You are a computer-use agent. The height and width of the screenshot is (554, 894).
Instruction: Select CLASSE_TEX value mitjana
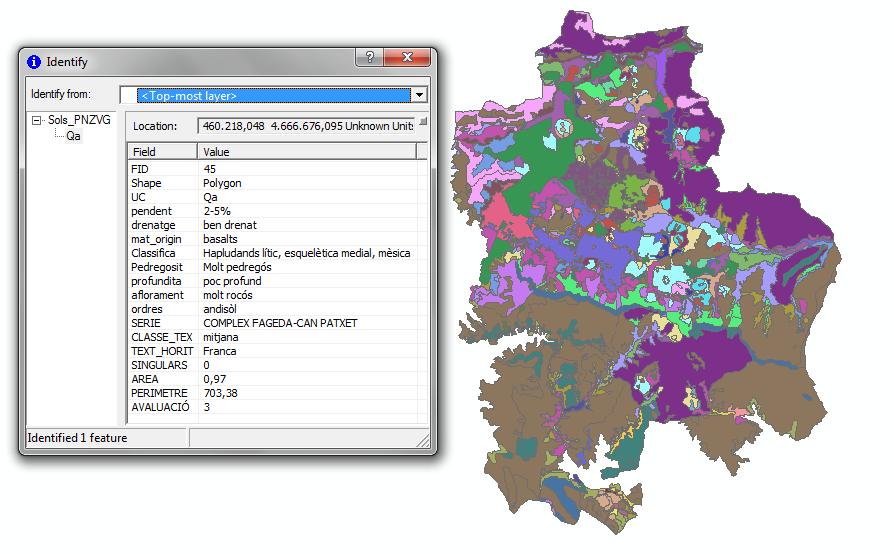pyautogui.click(x=221, y=337)
